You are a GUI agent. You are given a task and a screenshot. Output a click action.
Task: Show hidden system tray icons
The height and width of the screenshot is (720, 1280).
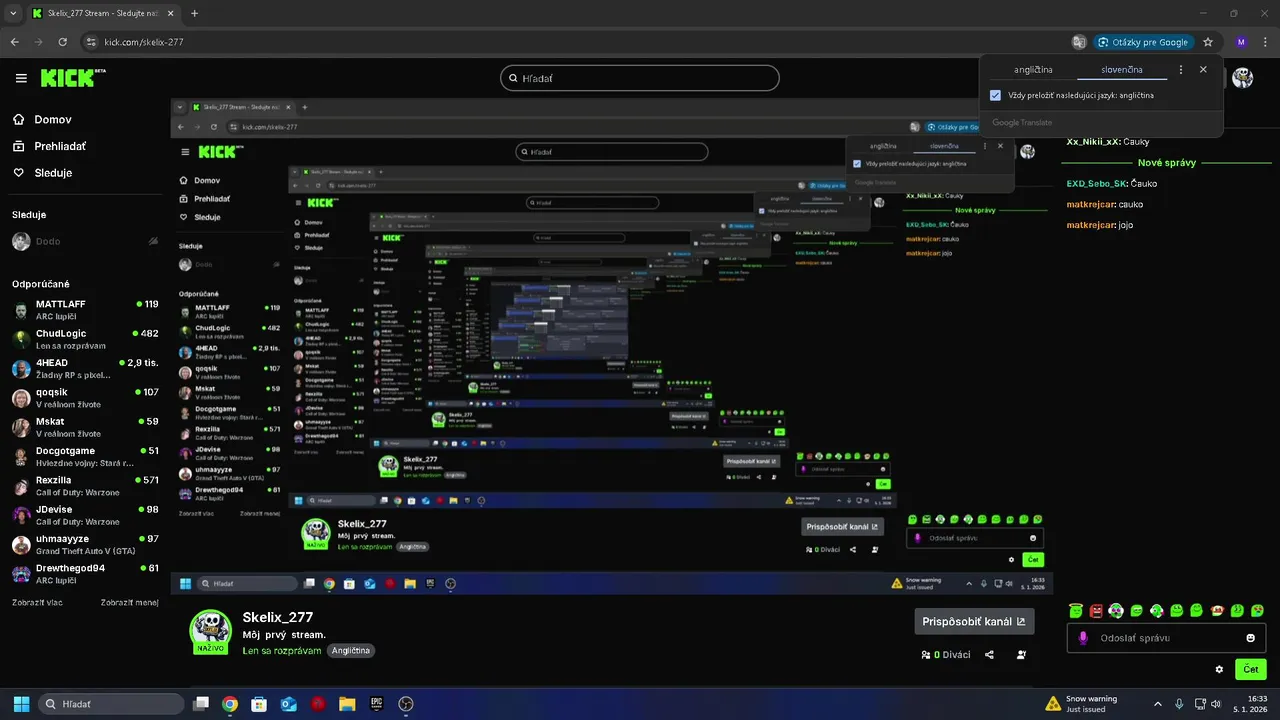click(x=1158, y=704)
